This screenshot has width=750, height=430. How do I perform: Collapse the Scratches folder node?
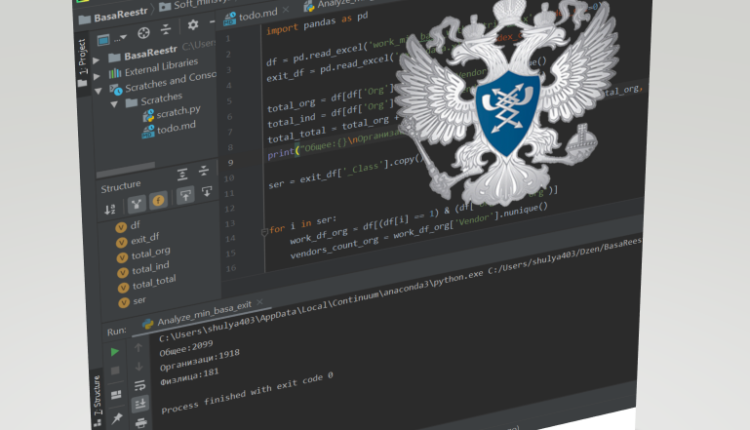coord(116,102)
